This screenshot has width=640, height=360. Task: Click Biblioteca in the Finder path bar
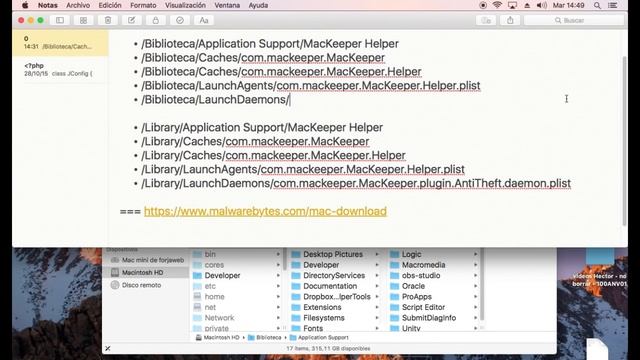(265, 338)
